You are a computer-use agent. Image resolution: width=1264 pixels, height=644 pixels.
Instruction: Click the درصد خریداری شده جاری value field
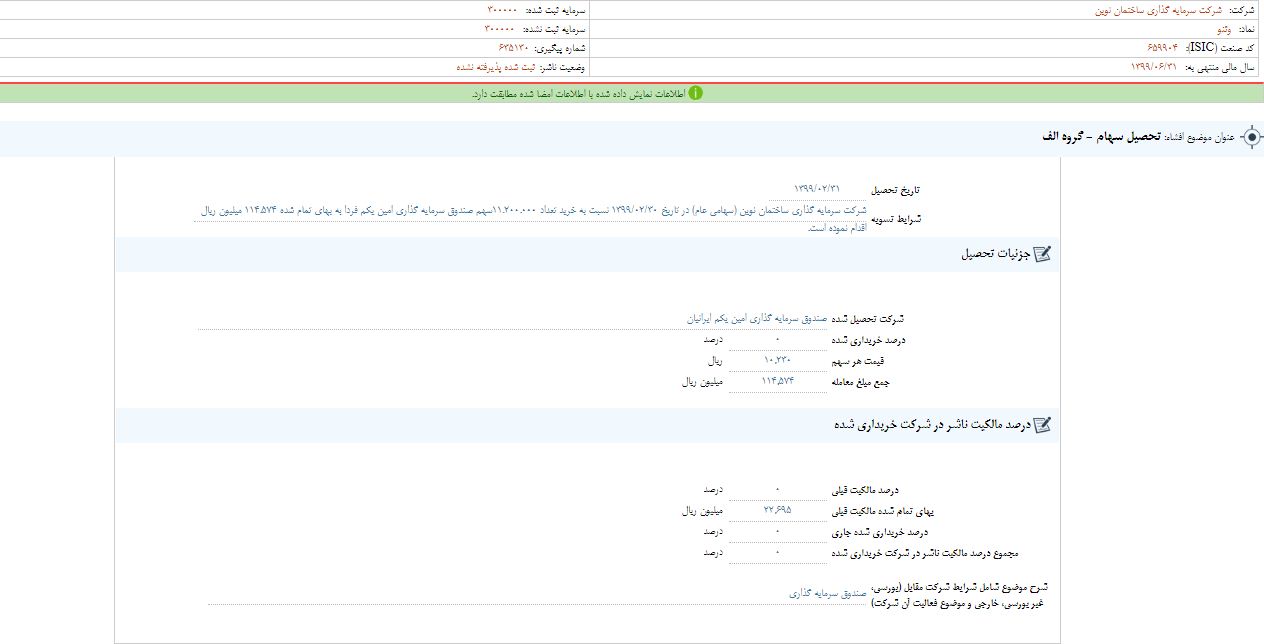click(x=777, y=532)
